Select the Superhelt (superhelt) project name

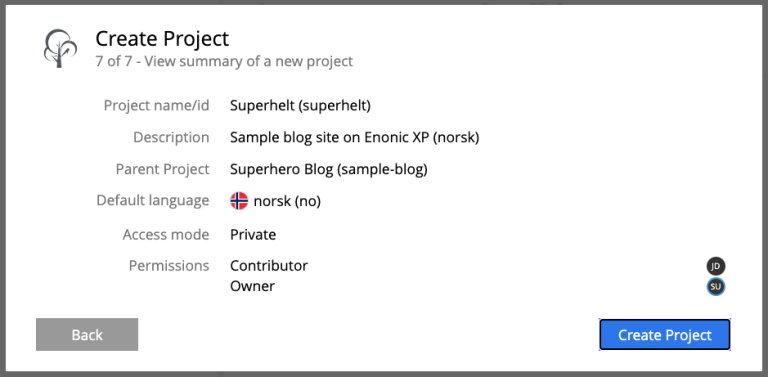[300, 105]
